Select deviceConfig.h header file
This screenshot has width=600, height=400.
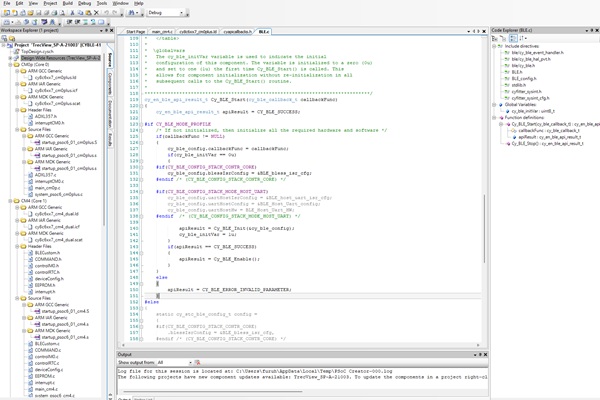49,279
